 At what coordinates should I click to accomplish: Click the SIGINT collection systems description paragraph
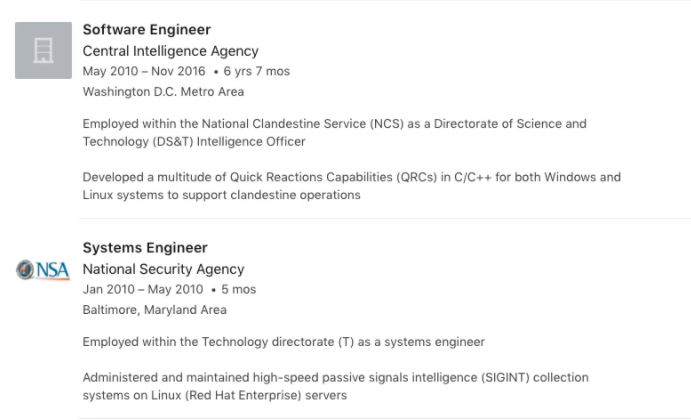(x=336, y=387)
